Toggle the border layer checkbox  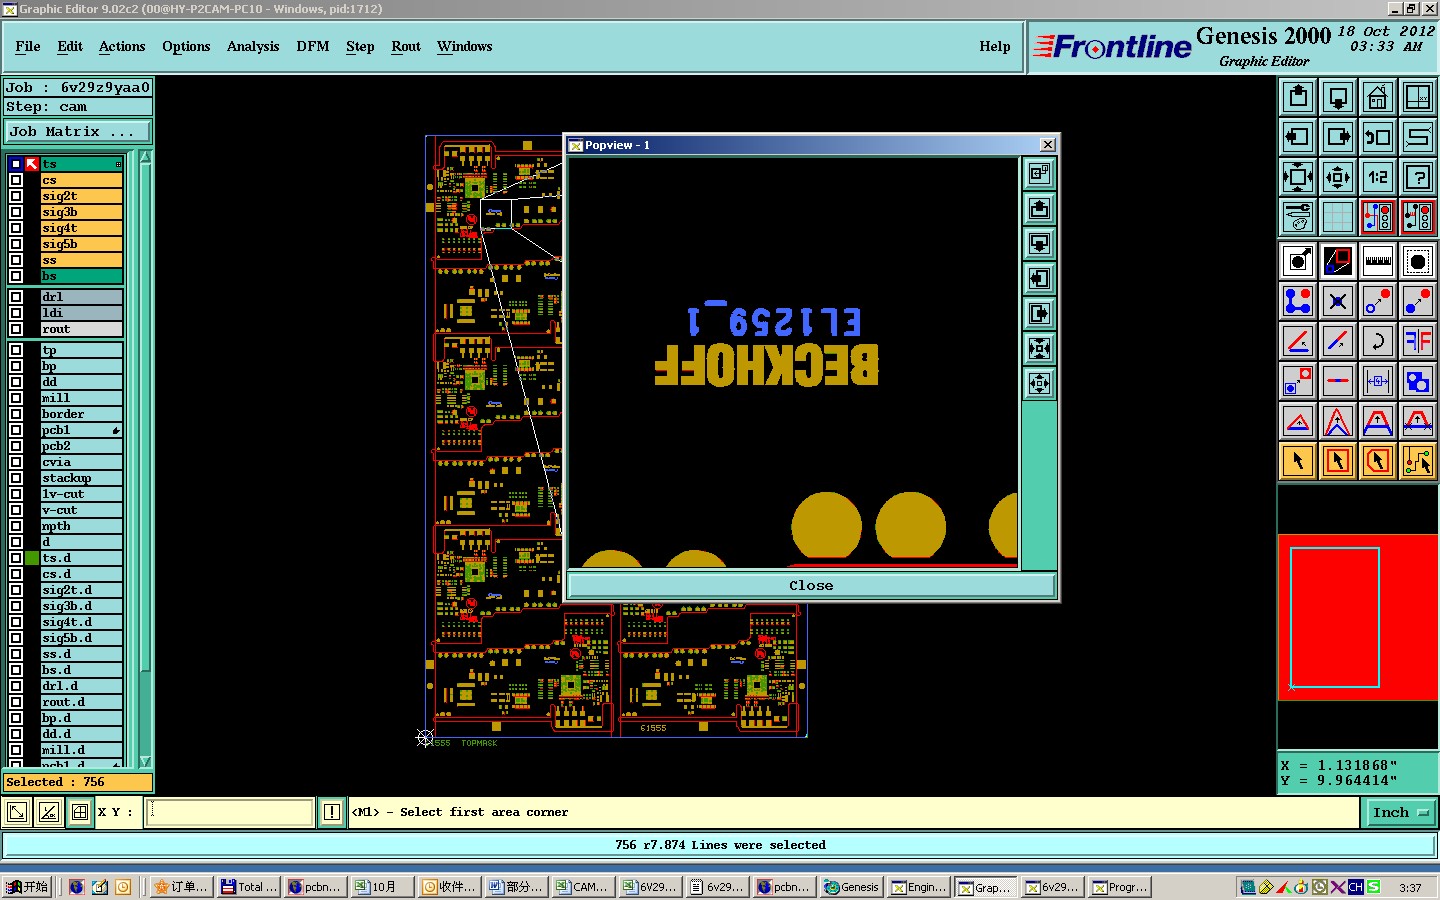(16, 414)
